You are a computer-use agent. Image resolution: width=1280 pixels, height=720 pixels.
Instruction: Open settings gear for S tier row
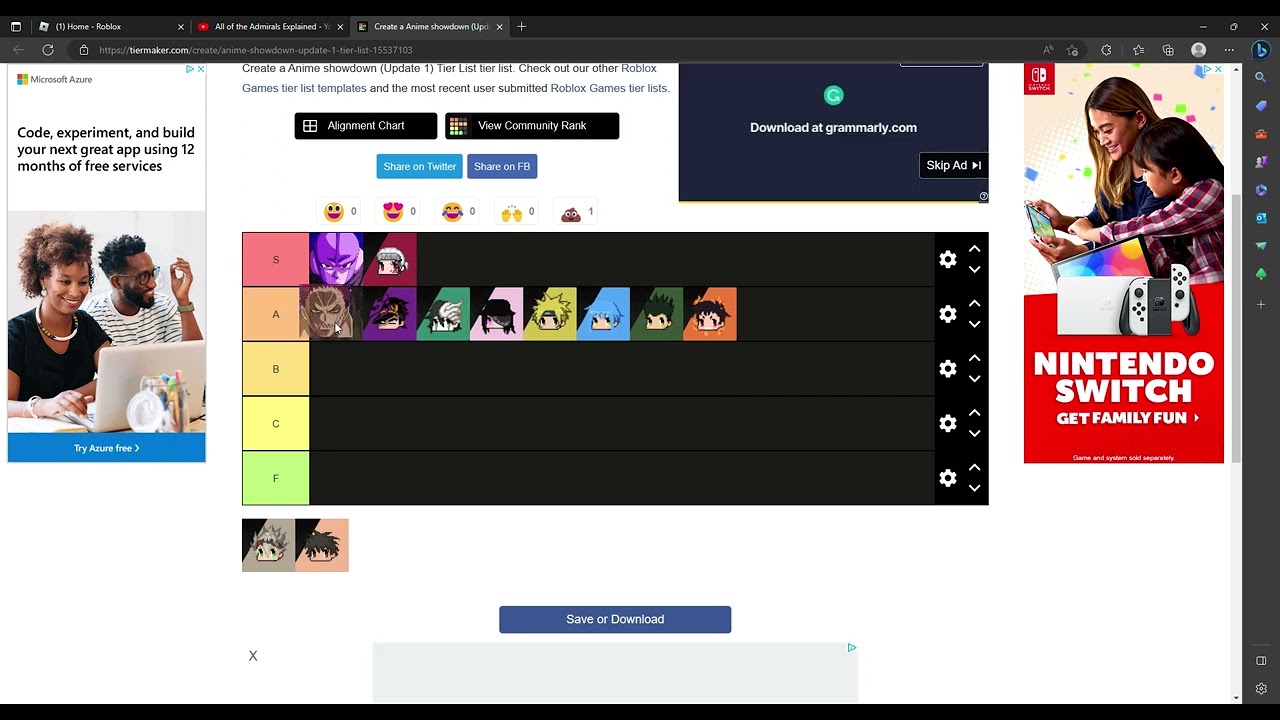tap(948, 260)
